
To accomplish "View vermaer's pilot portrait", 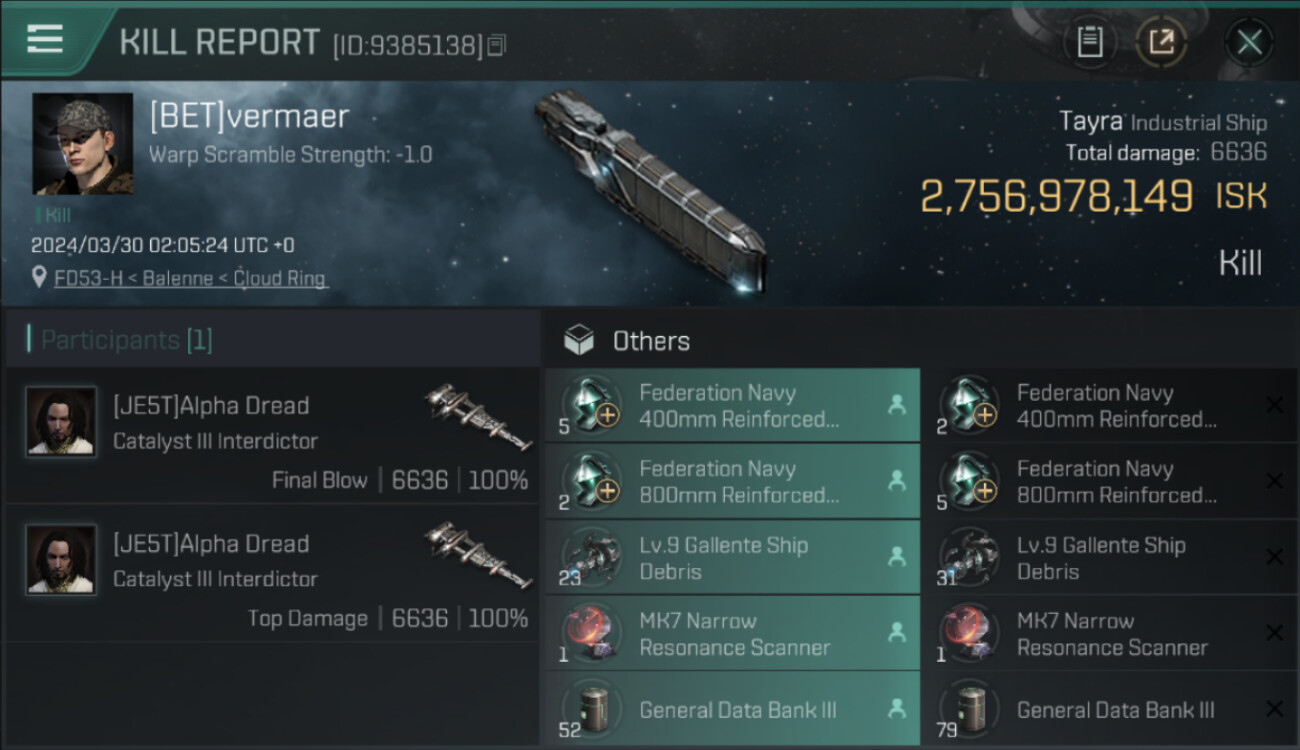I will [82, 144].
